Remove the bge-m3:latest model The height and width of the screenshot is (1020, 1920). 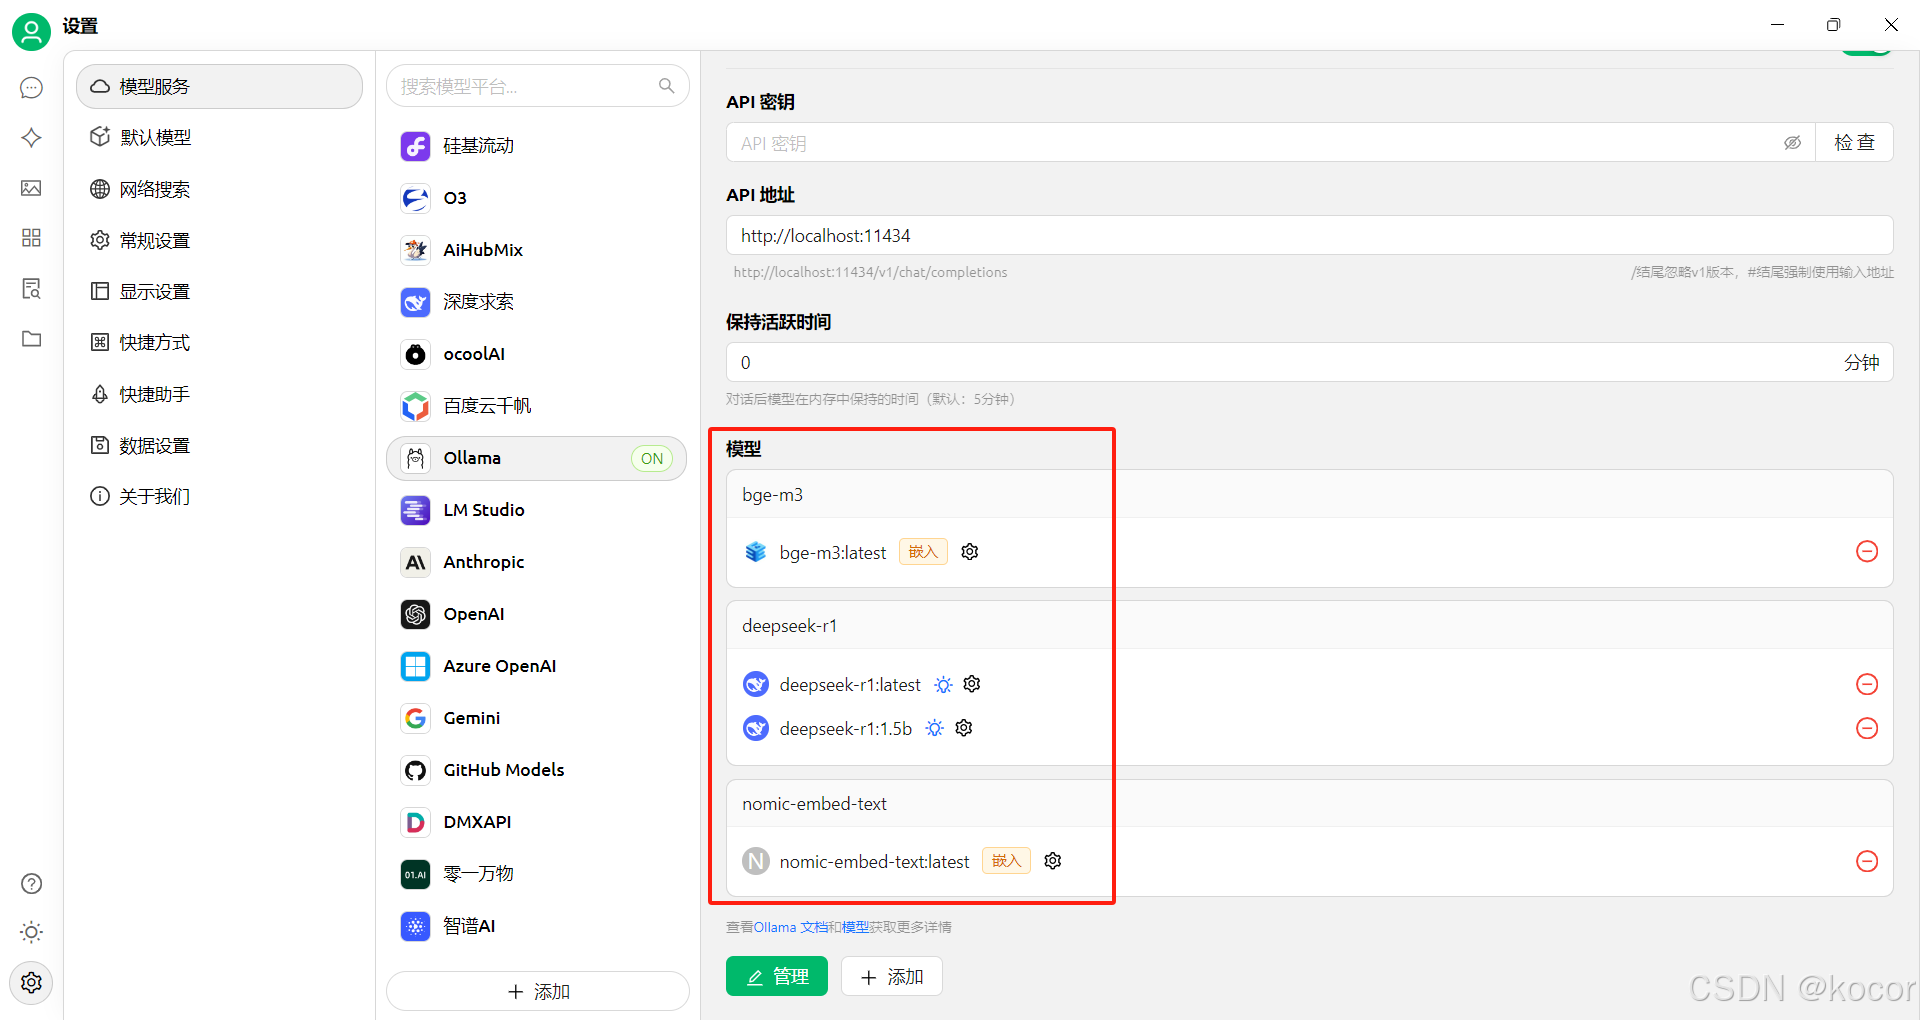point(1867,551)
